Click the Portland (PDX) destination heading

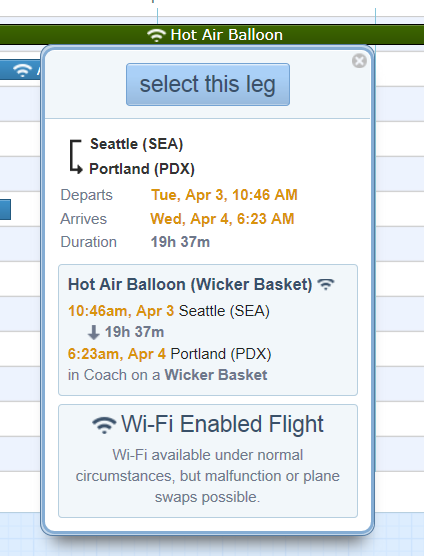click(x=142, y=169)
